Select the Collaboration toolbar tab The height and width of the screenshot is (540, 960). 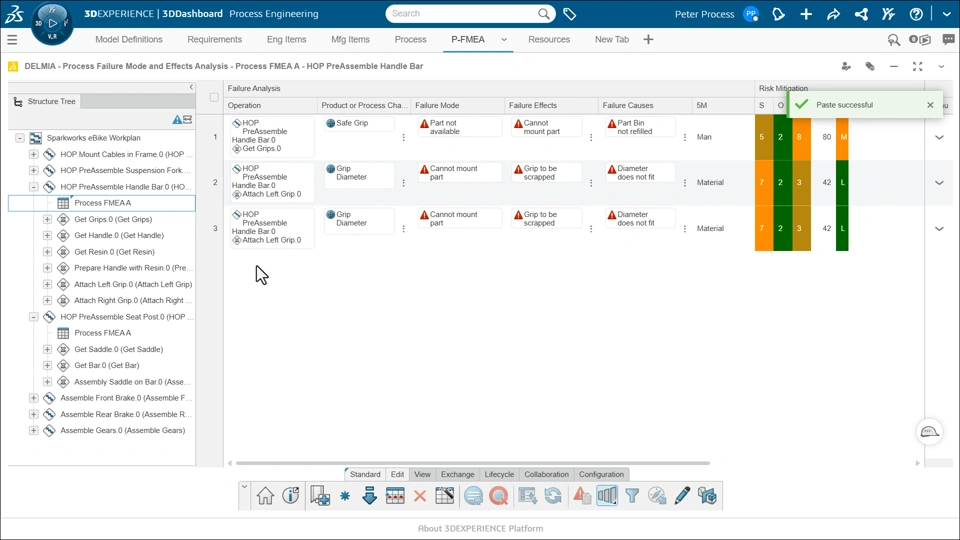tap(546, 474)
